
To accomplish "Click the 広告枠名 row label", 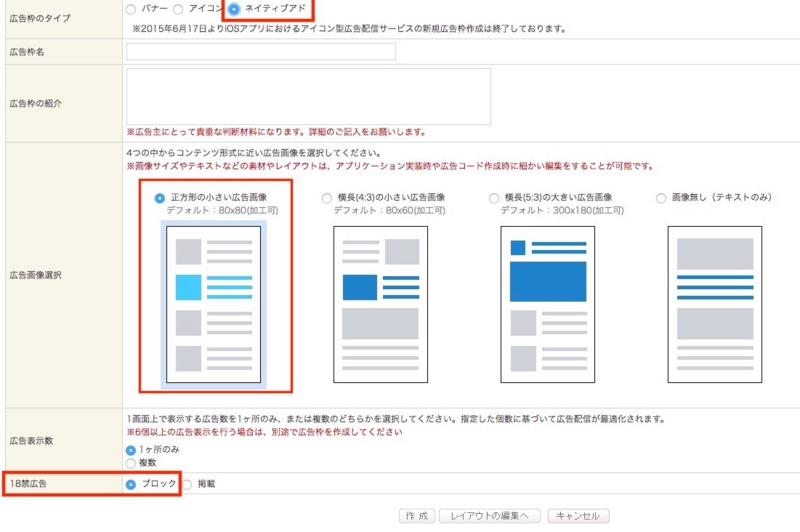I will [x=27, y=52].
